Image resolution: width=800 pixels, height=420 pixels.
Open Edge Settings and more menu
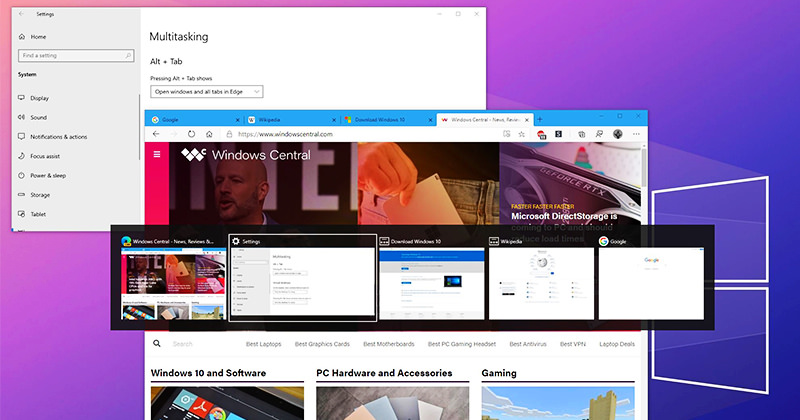(636, 134)
